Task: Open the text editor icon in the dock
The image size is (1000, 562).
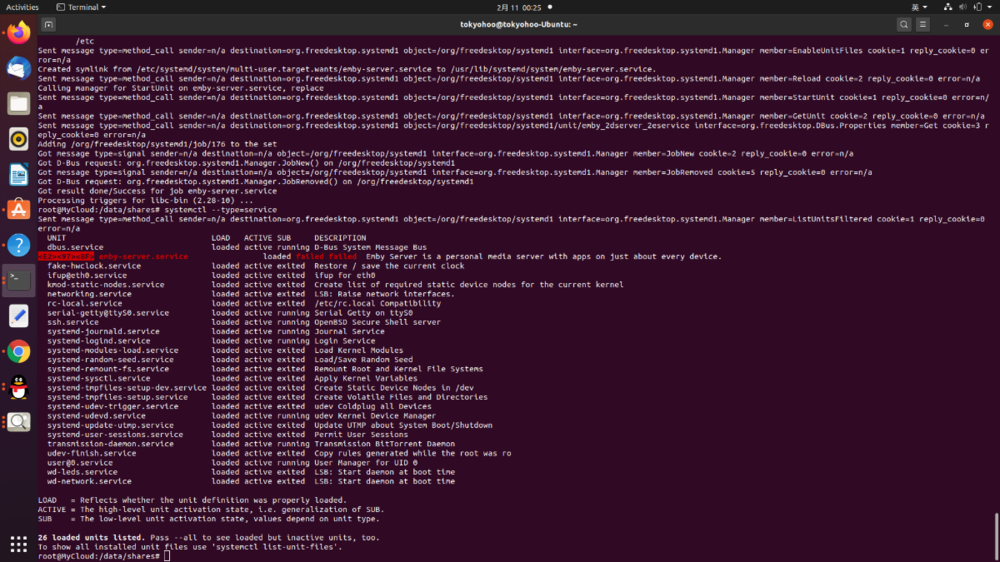Action: coord(18,316)
